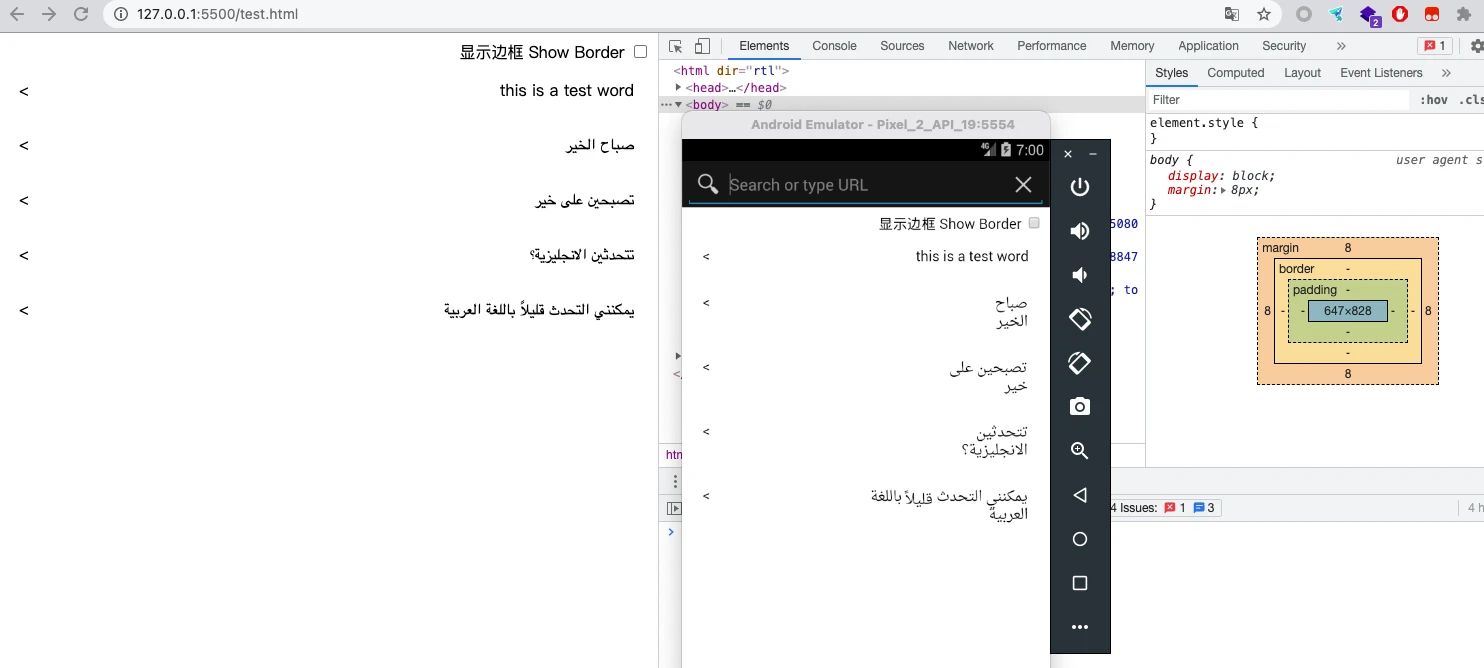This screenshot has height=668, width=1484.
Task: Reload the page with the browser refresh button
Action: click(x=82, y=15)
